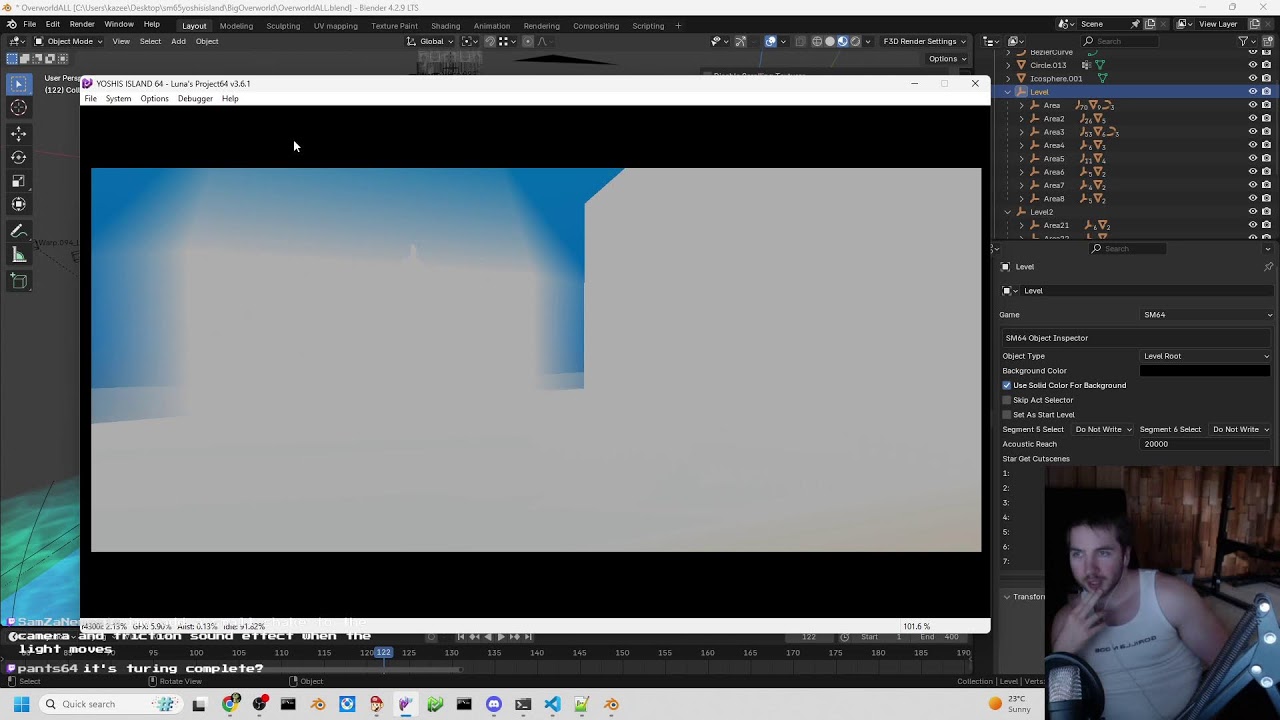This screenshot has width=1280, height=720.
Task: Pin the Level properties panel
Action: point(1268,267)
